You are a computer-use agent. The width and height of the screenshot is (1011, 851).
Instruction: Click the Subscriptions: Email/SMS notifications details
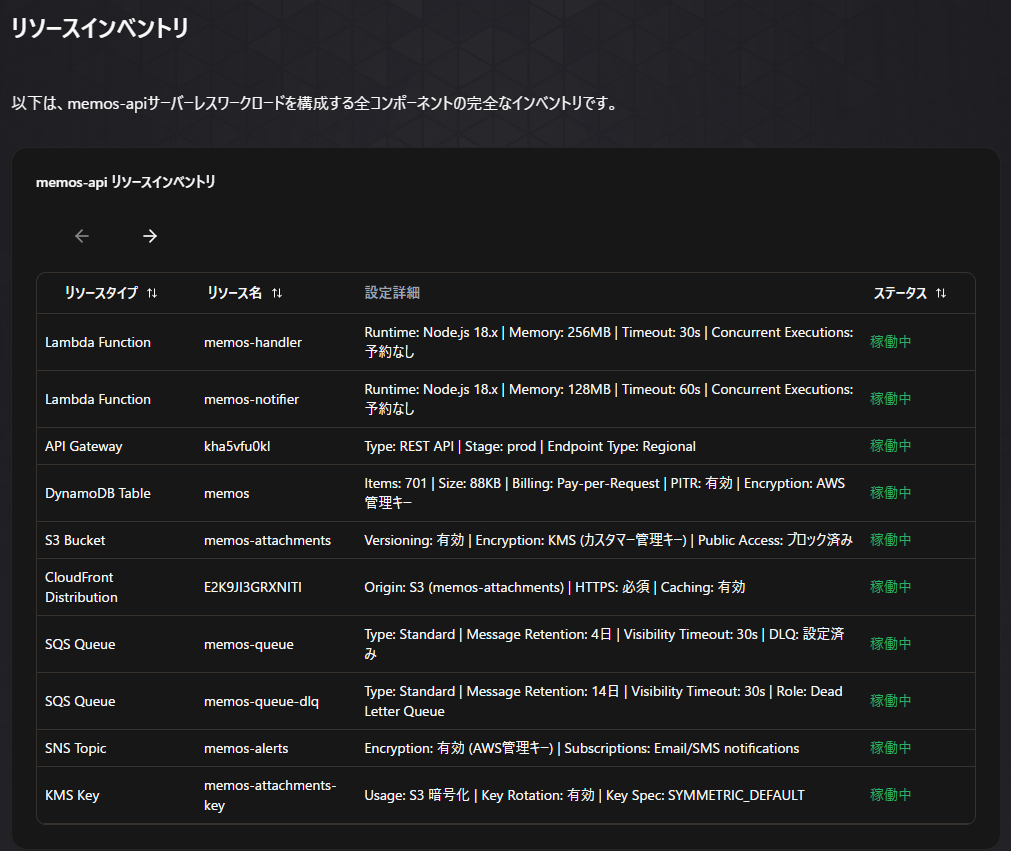tap(582, 748)
